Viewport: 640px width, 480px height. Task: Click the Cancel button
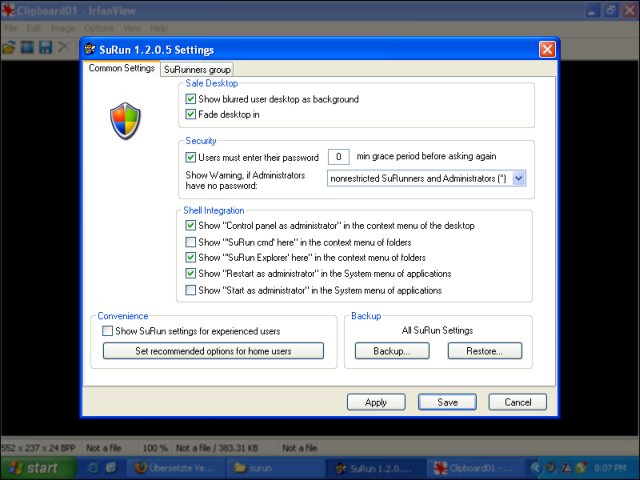[518, 402]
